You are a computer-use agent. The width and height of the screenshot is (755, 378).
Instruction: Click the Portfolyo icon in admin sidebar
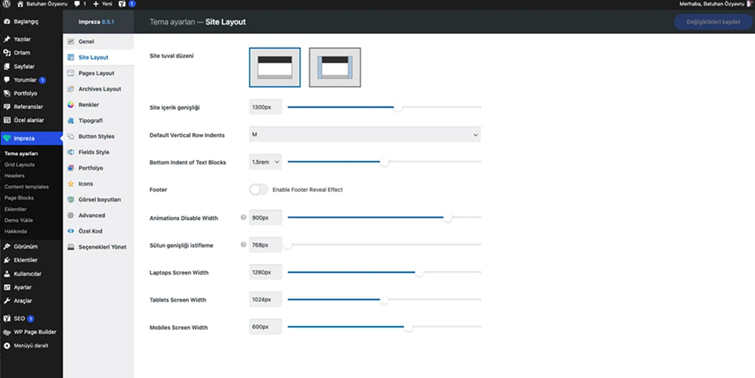point(7,93)
